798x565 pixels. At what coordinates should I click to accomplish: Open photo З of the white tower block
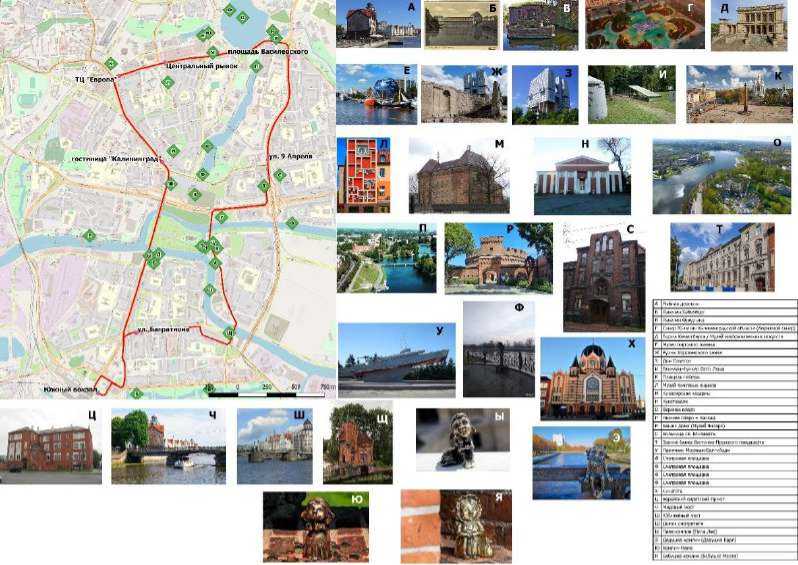[545, 95]
